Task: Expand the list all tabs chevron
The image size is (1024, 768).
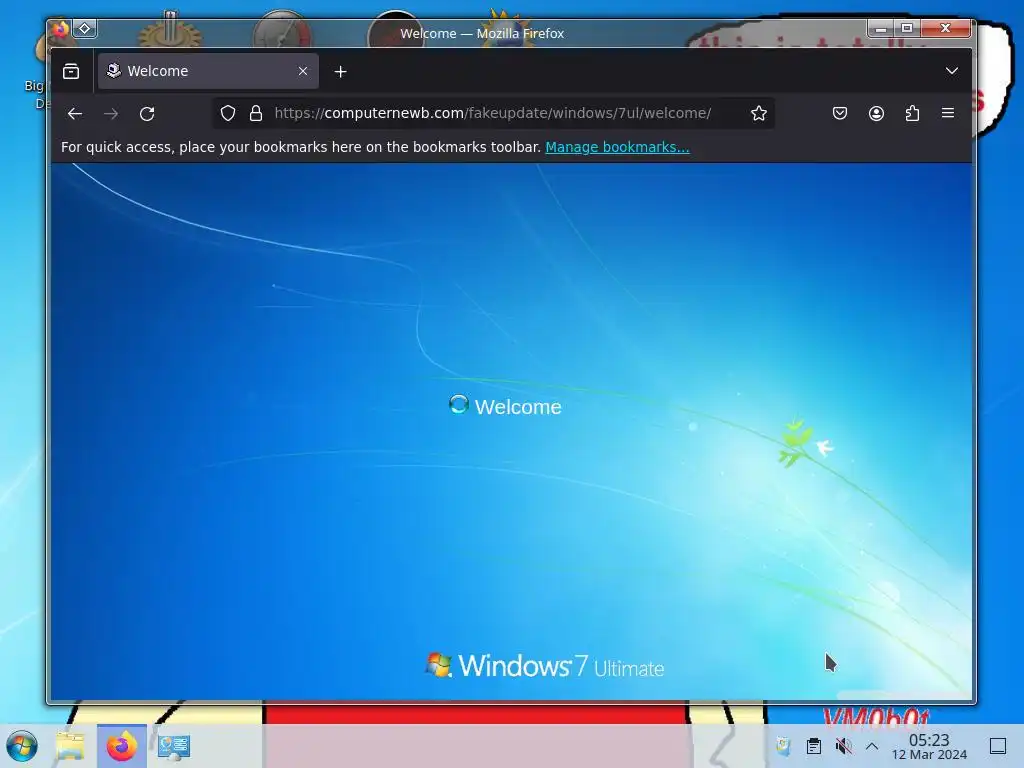Action: [952, 71]
